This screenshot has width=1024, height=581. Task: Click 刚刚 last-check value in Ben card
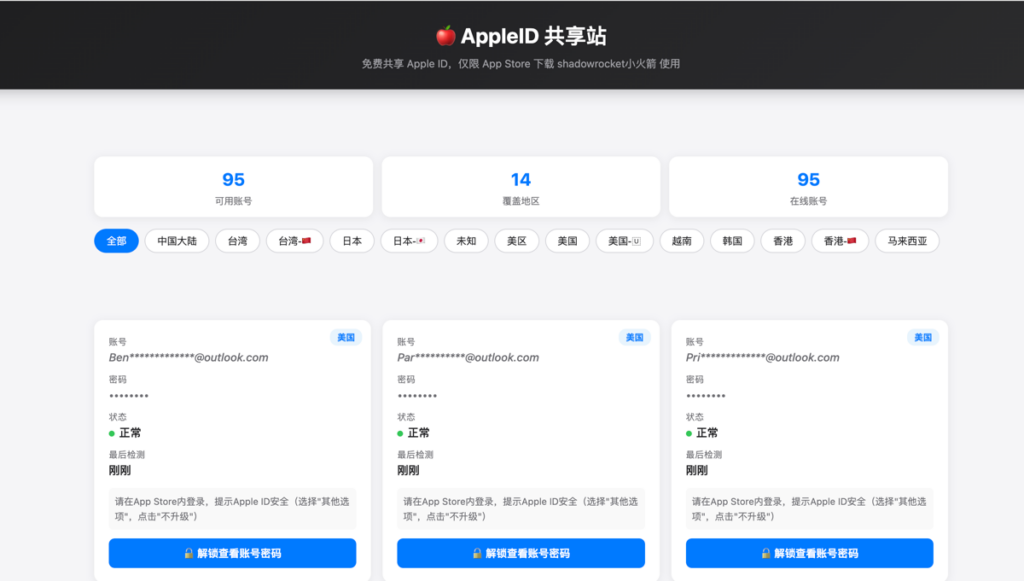click(120, 470)
